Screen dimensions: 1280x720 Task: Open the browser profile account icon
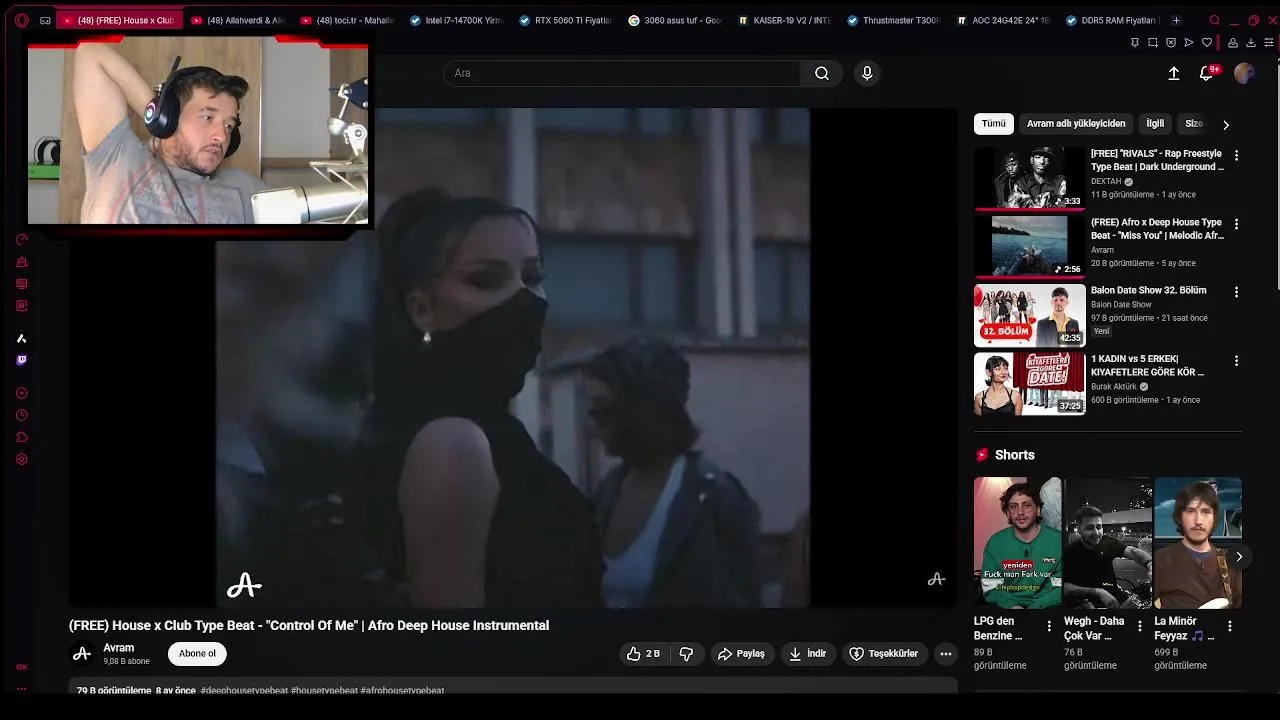(x=1233, y=42)
